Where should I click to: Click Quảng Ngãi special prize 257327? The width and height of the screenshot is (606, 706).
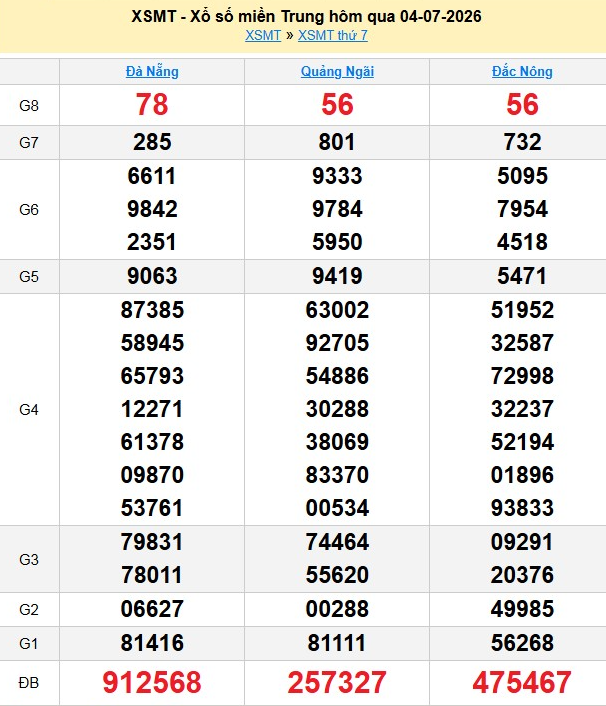337,682
